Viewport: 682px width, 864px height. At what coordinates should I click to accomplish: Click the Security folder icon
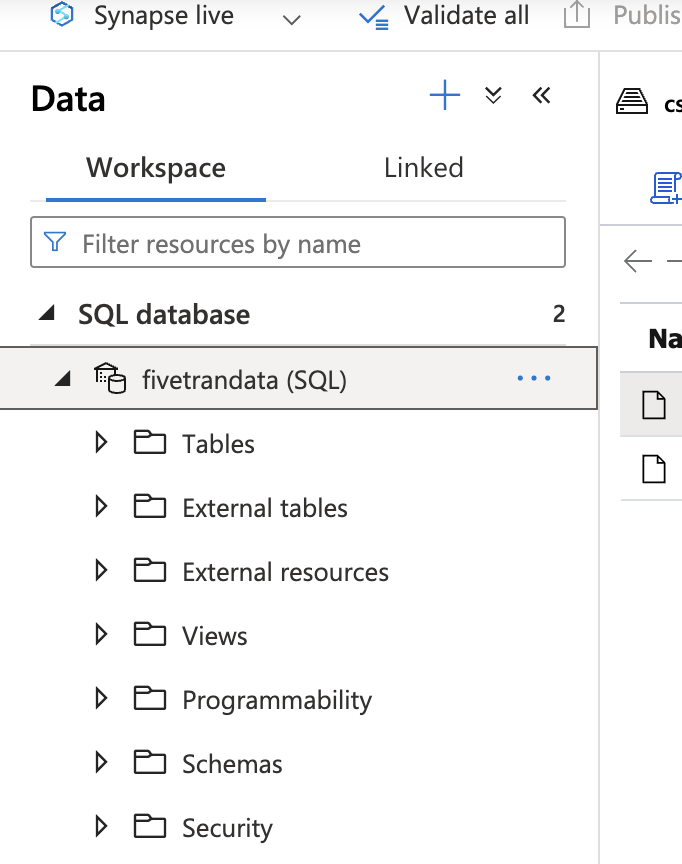[150, 826]
